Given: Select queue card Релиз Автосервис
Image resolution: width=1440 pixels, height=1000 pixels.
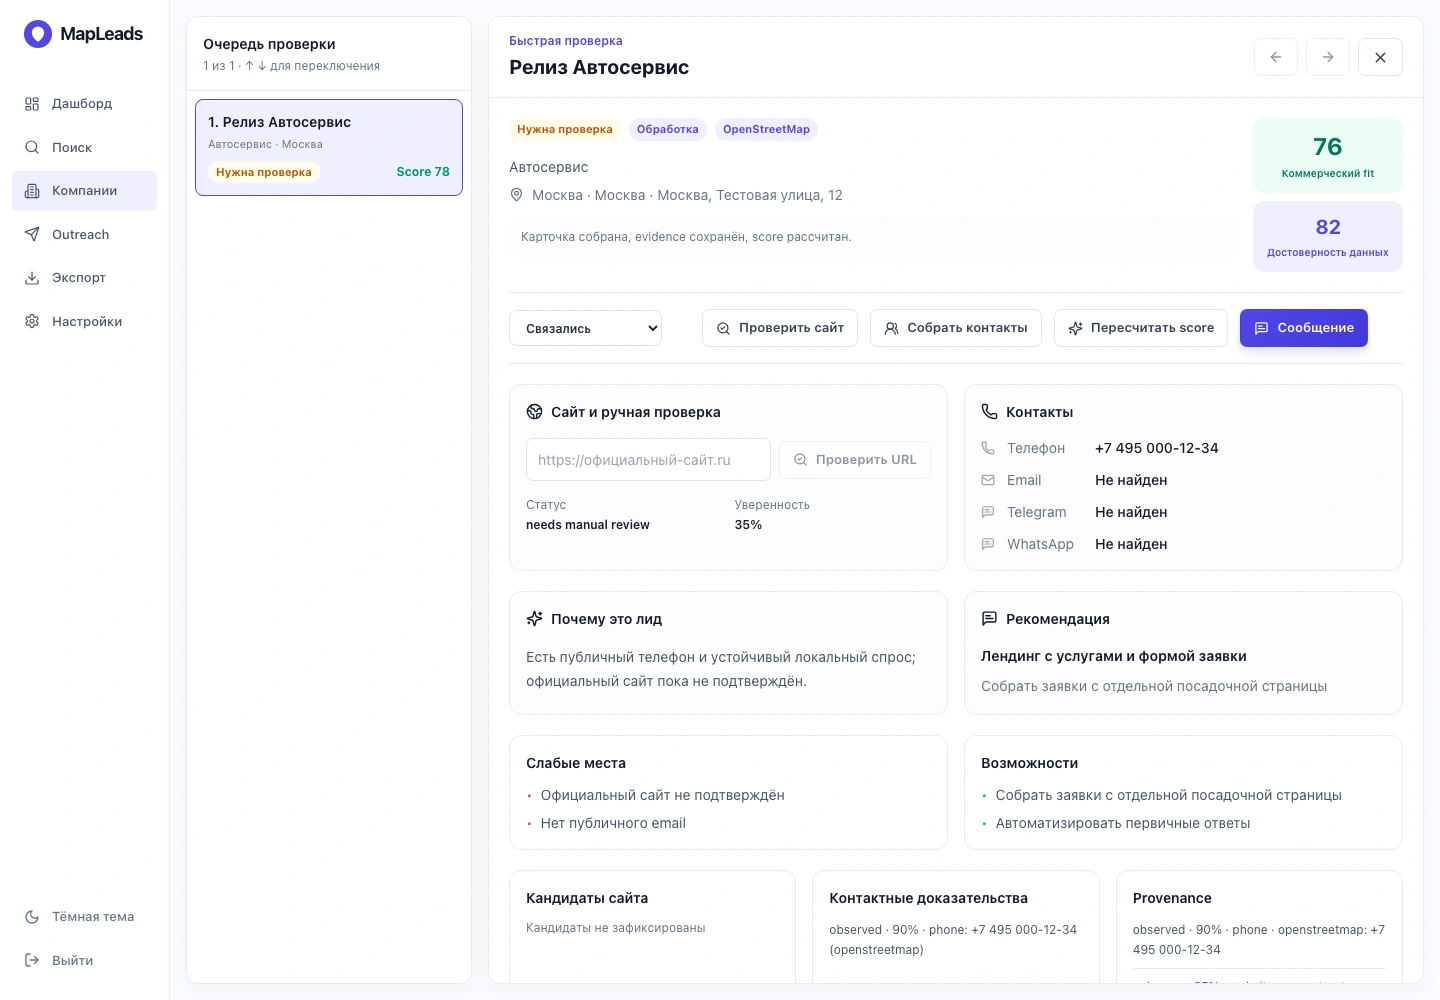Looking at the screenshot, I should (329, 147).
